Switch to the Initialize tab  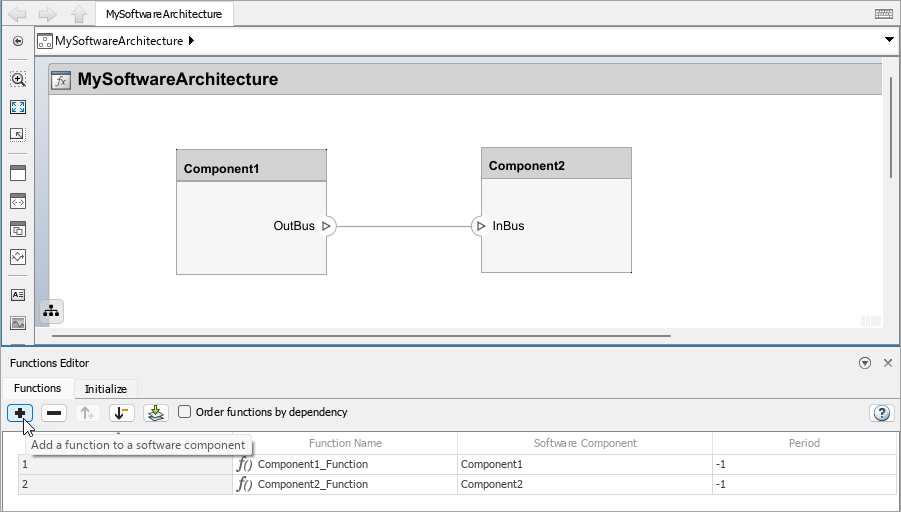coord(105,389)
